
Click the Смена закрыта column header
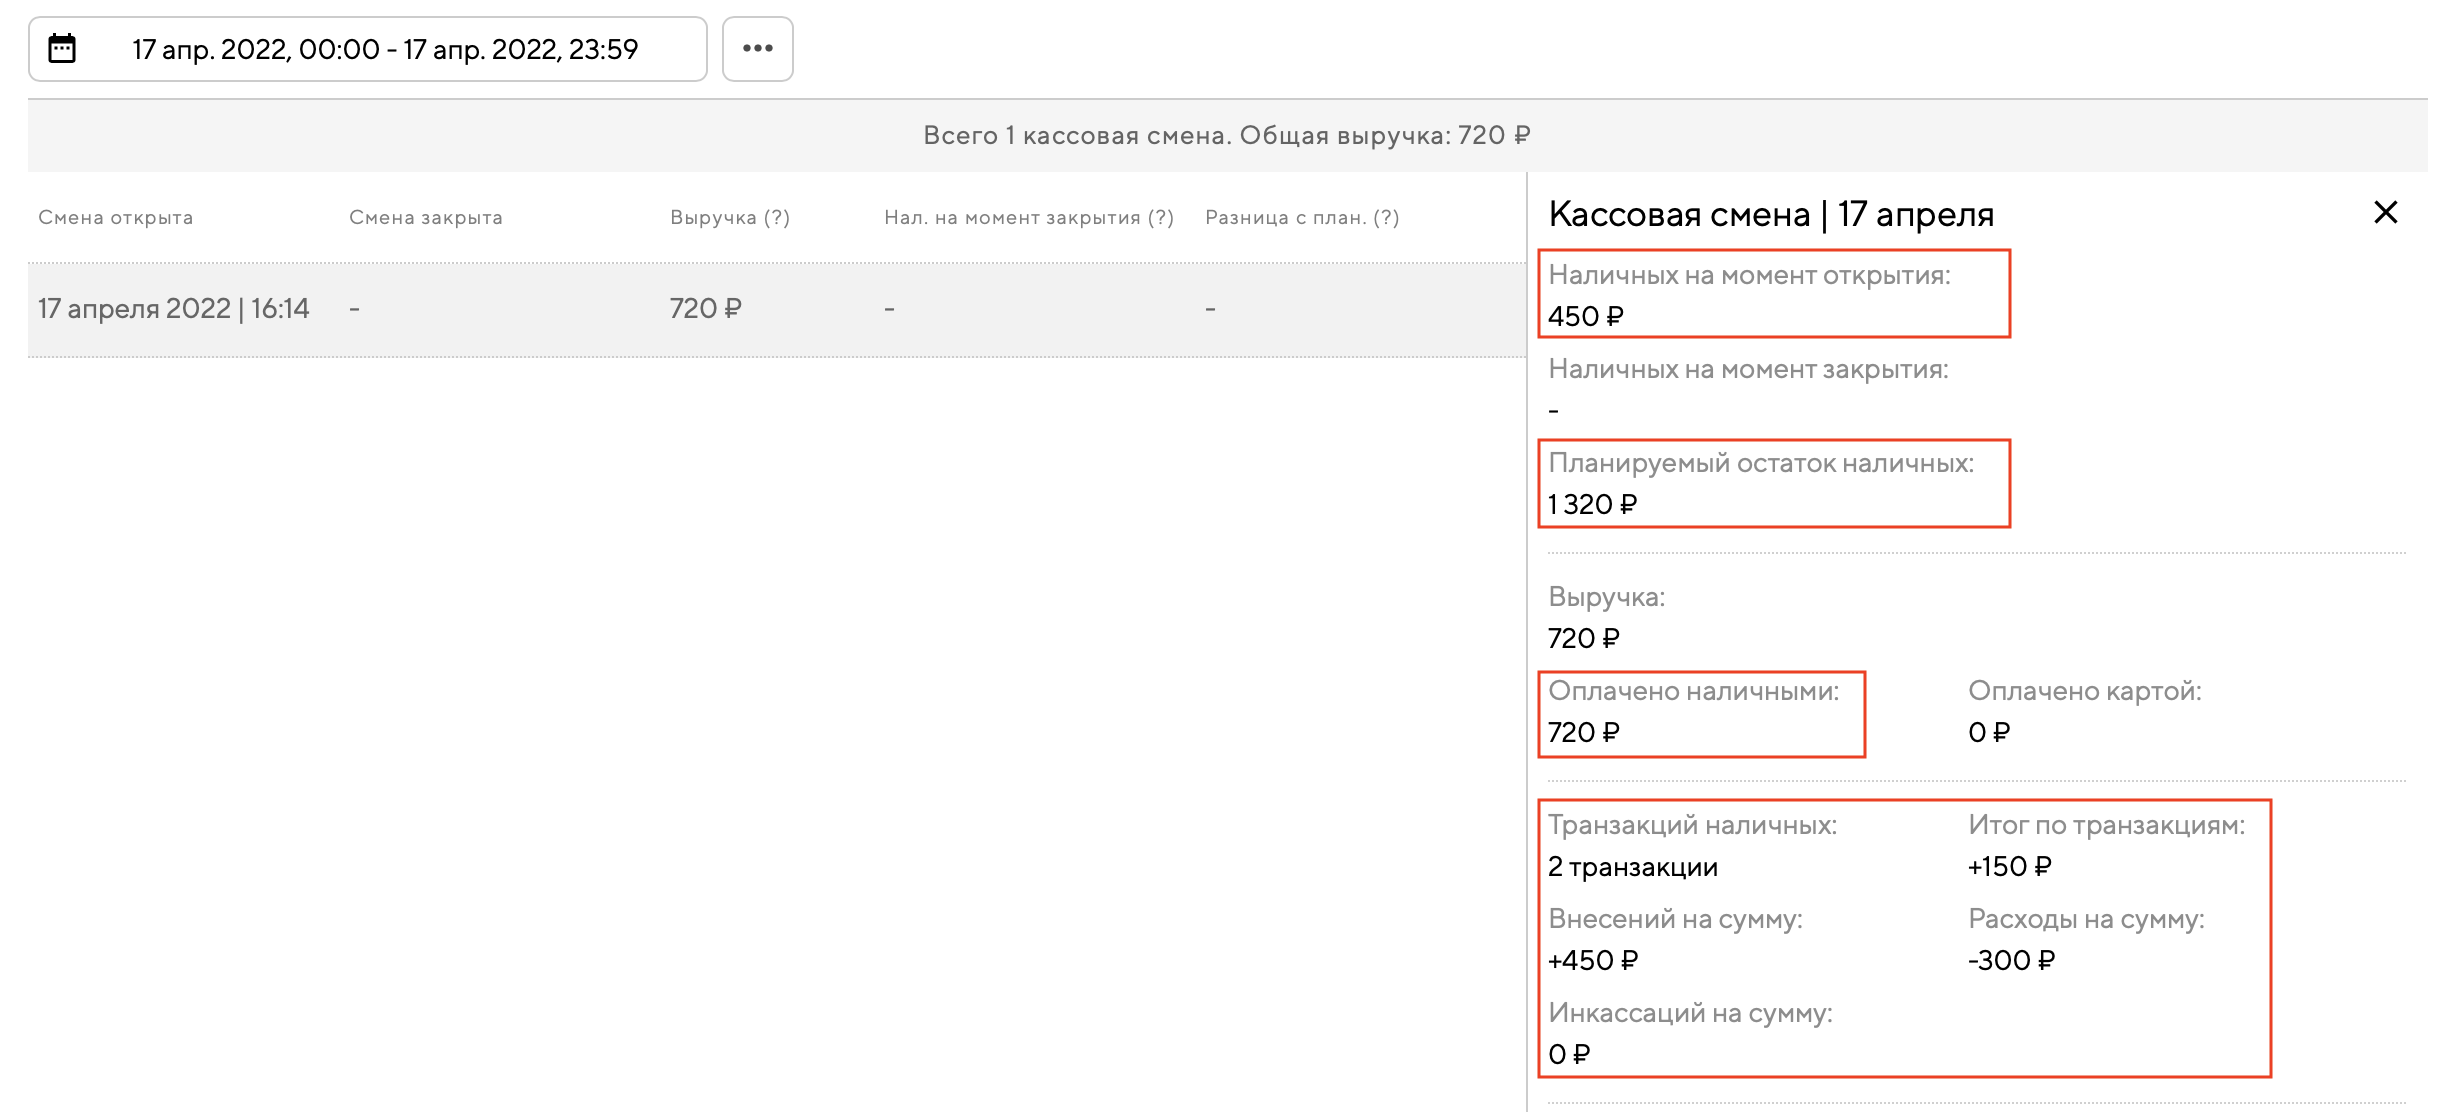point(425,218)
